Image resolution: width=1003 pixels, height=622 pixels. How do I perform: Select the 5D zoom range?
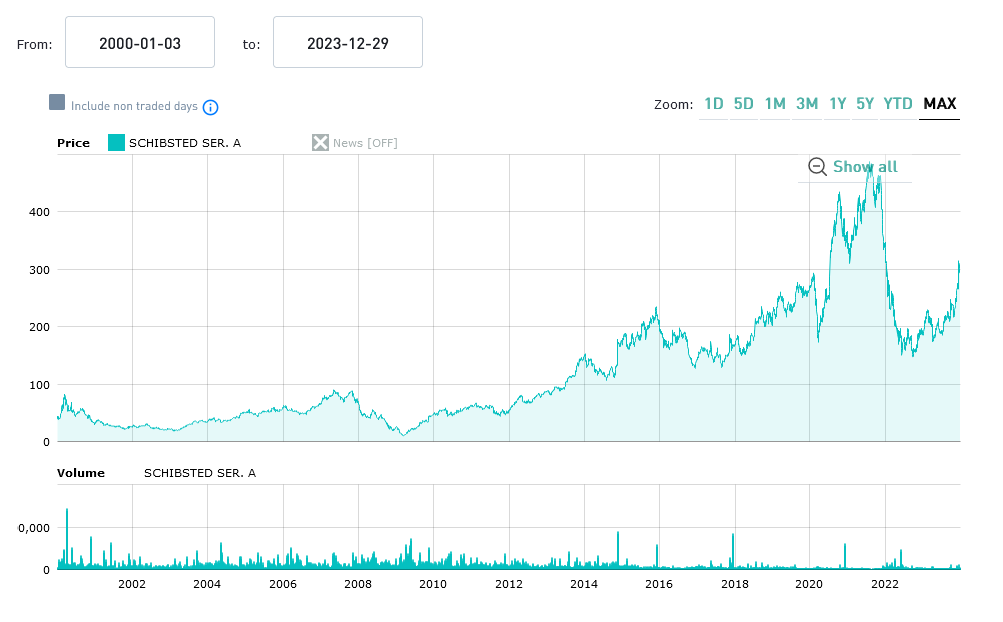[x=744, y=104]
